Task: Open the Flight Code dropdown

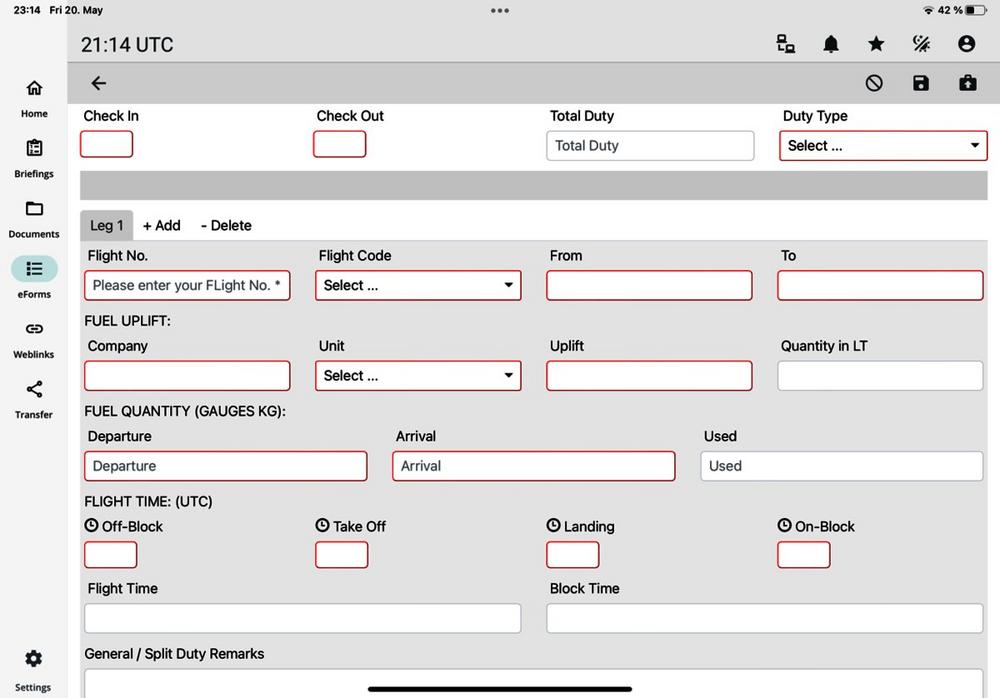Action: click(419, 286)
